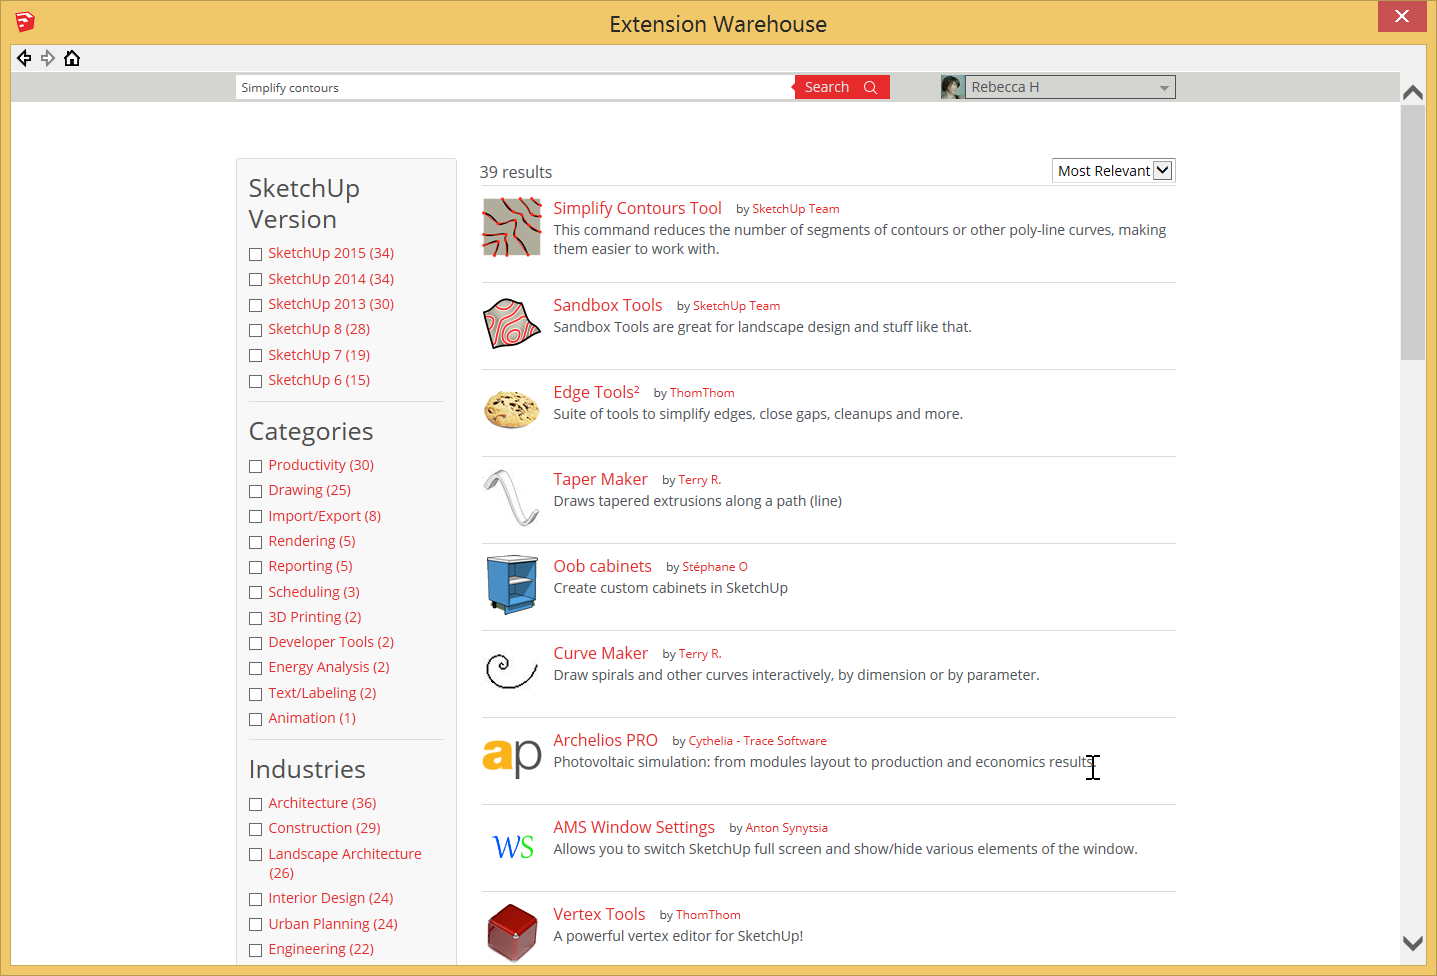Check Import/Export (8) category
The height and width of the screenshot is (976, 1437).
tap(256, 517)
